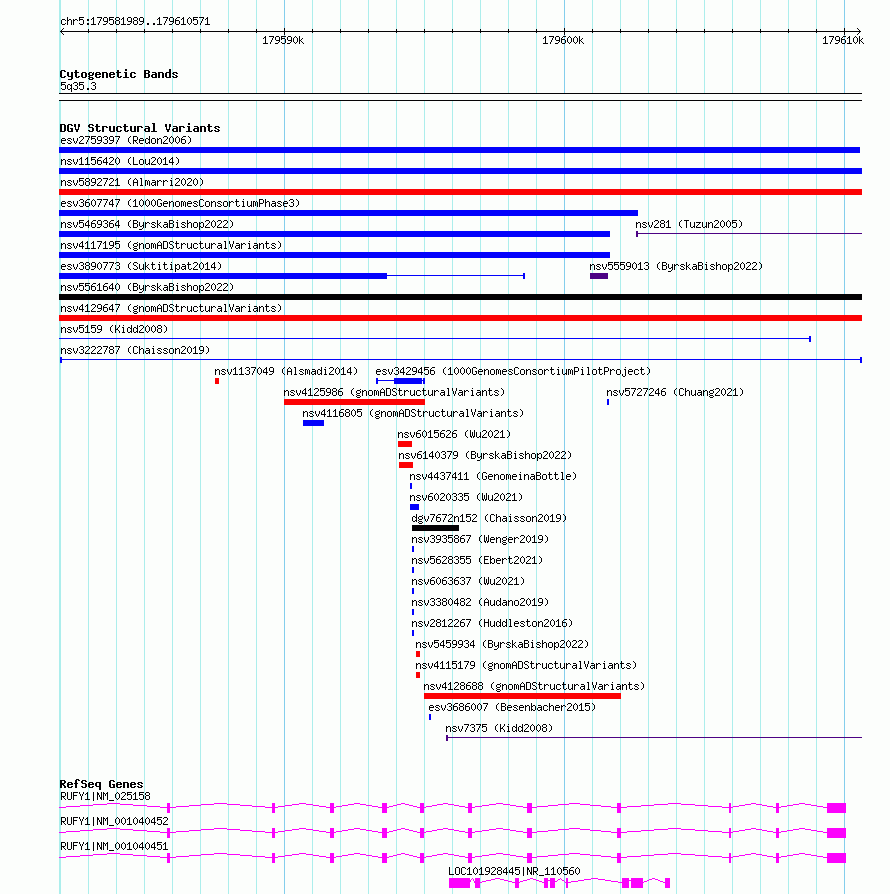The image size is (890, 894).
Task: Click the ruler's right scroll arrow
Action: (859, 31)
